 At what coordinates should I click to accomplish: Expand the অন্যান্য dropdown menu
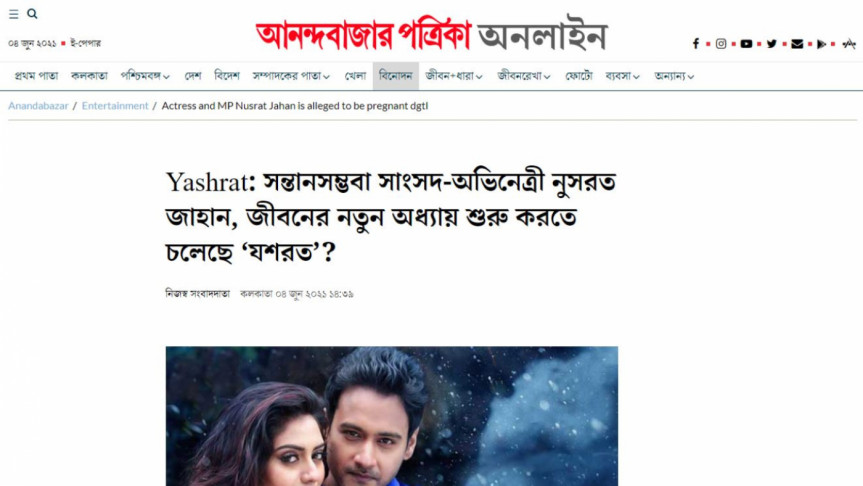[x=674, y=76]
